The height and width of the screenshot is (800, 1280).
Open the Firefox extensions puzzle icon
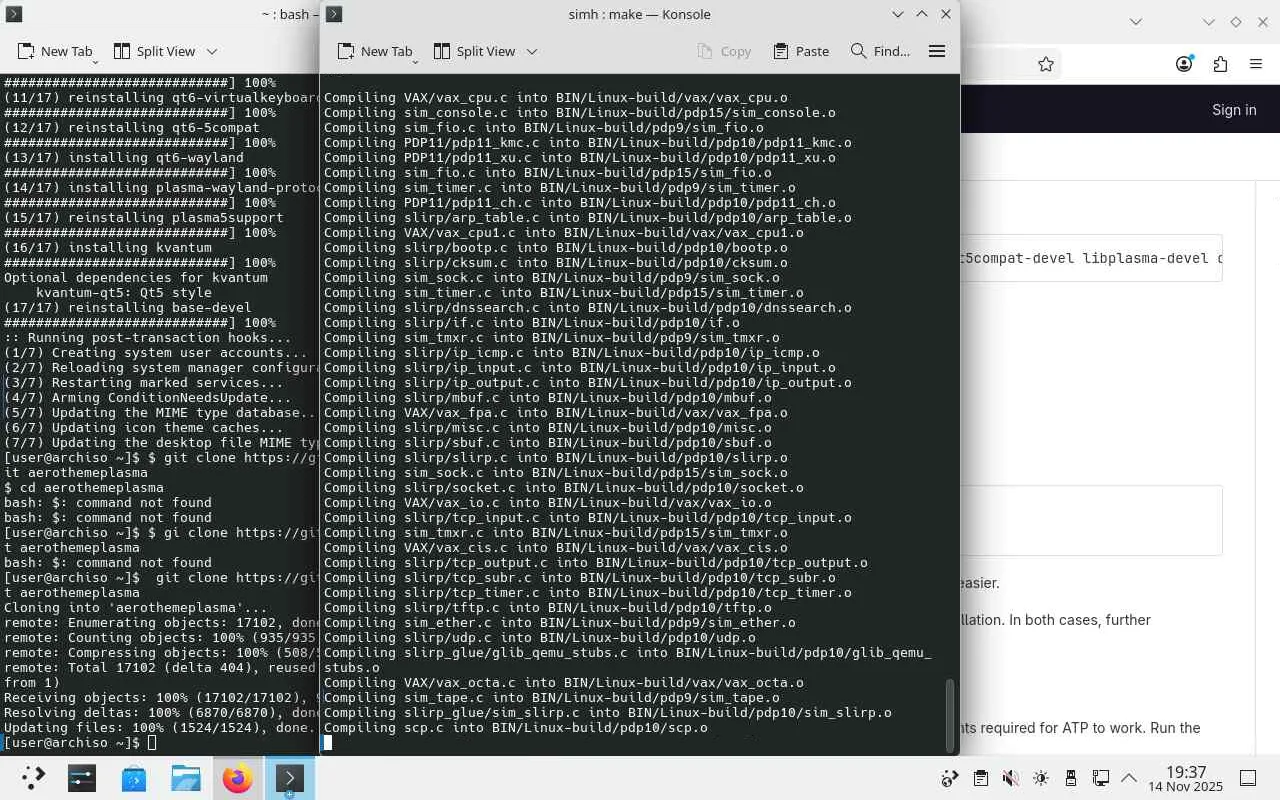(x=1220, y=64)
